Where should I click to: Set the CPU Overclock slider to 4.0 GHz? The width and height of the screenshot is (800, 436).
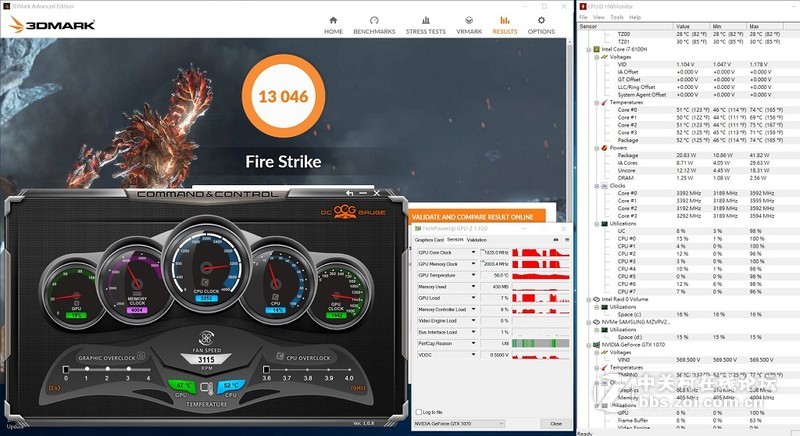pyautogui.click(x=349, y=369)
